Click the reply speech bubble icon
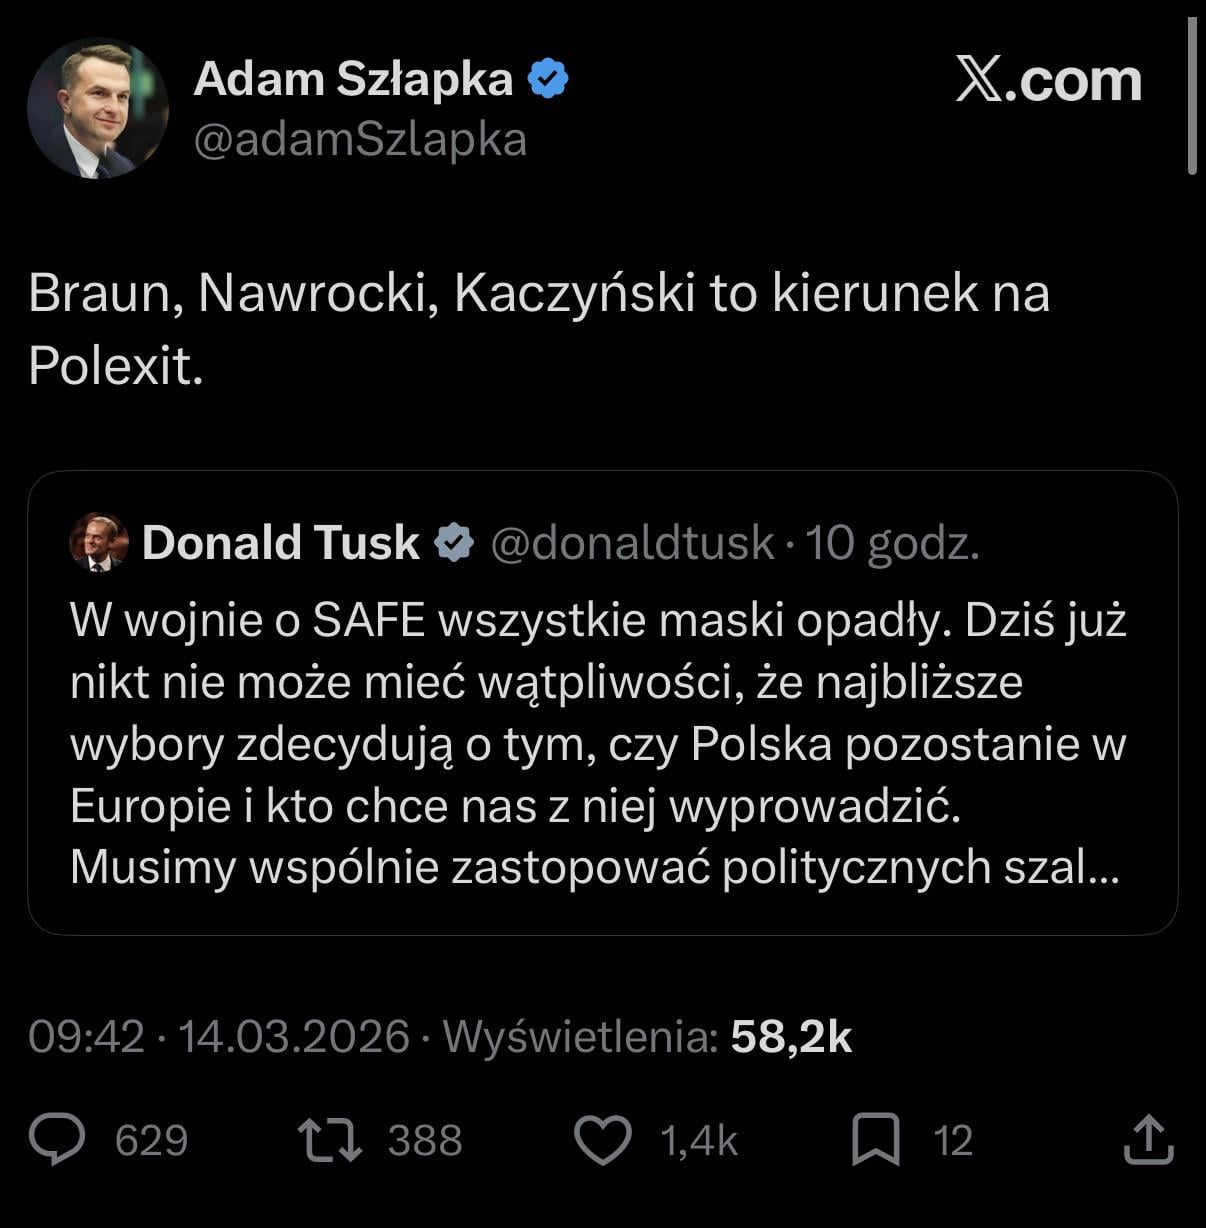1206x1228 pixels. pos(57,1140)
